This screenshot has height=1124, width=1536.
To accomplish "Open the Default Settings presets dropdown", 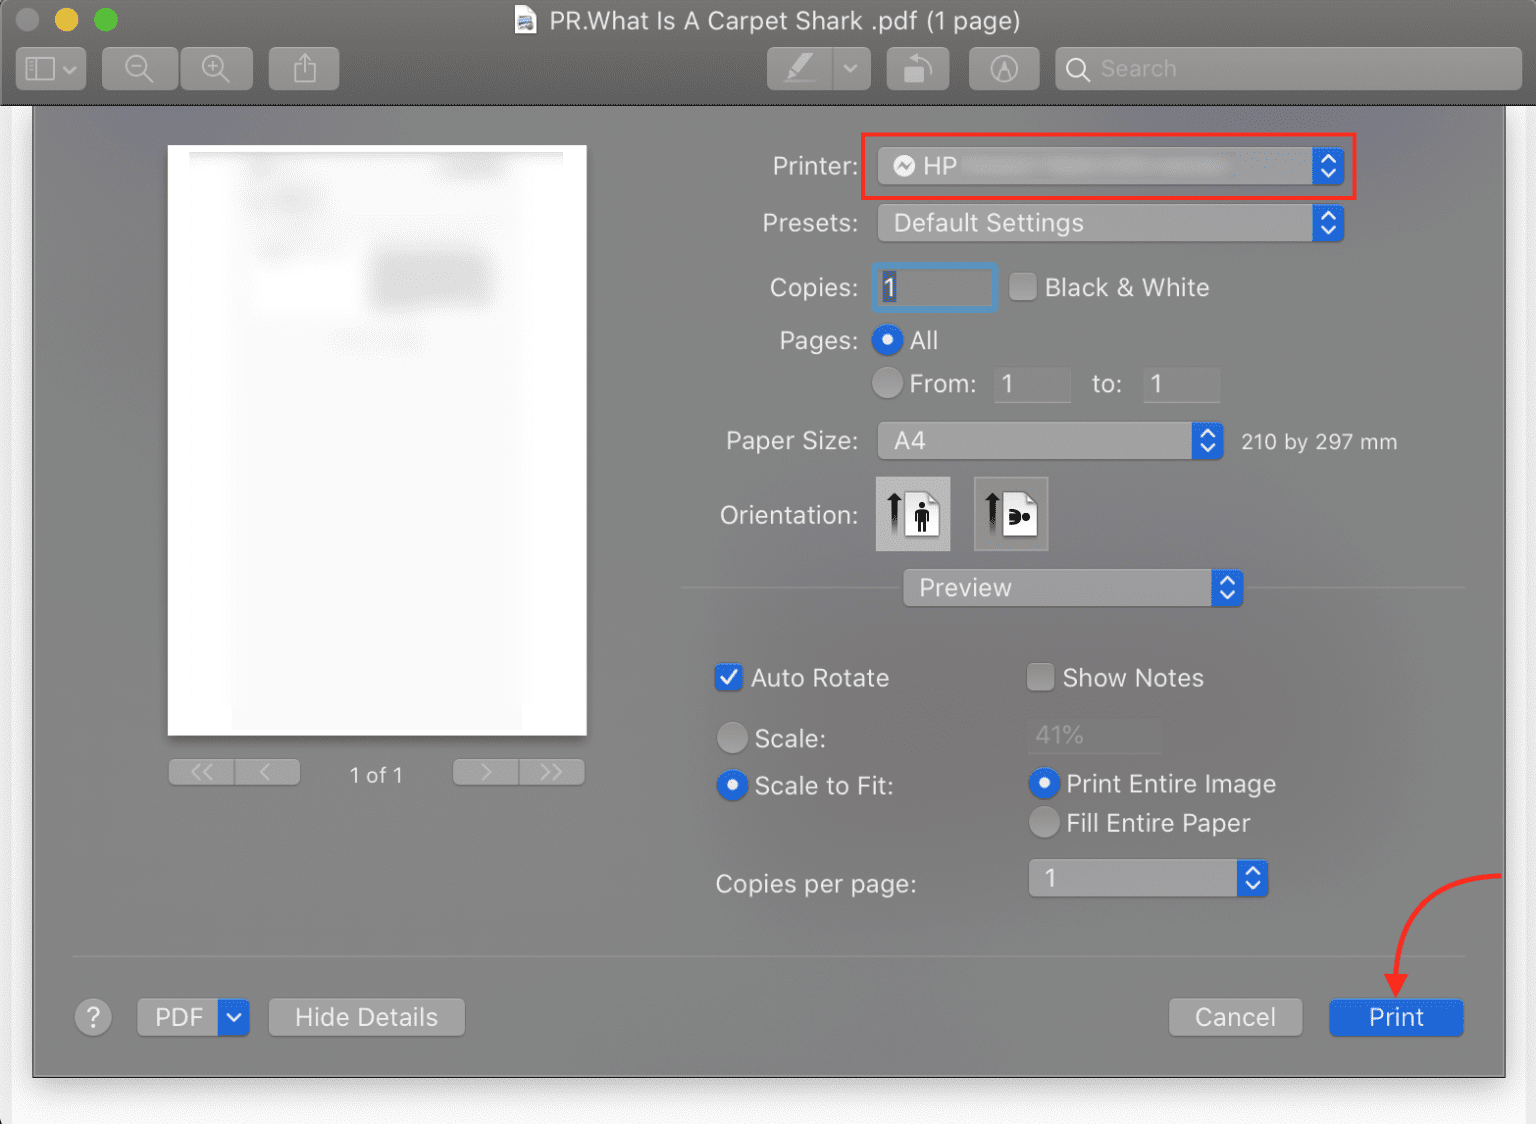I will [1110, 223].
